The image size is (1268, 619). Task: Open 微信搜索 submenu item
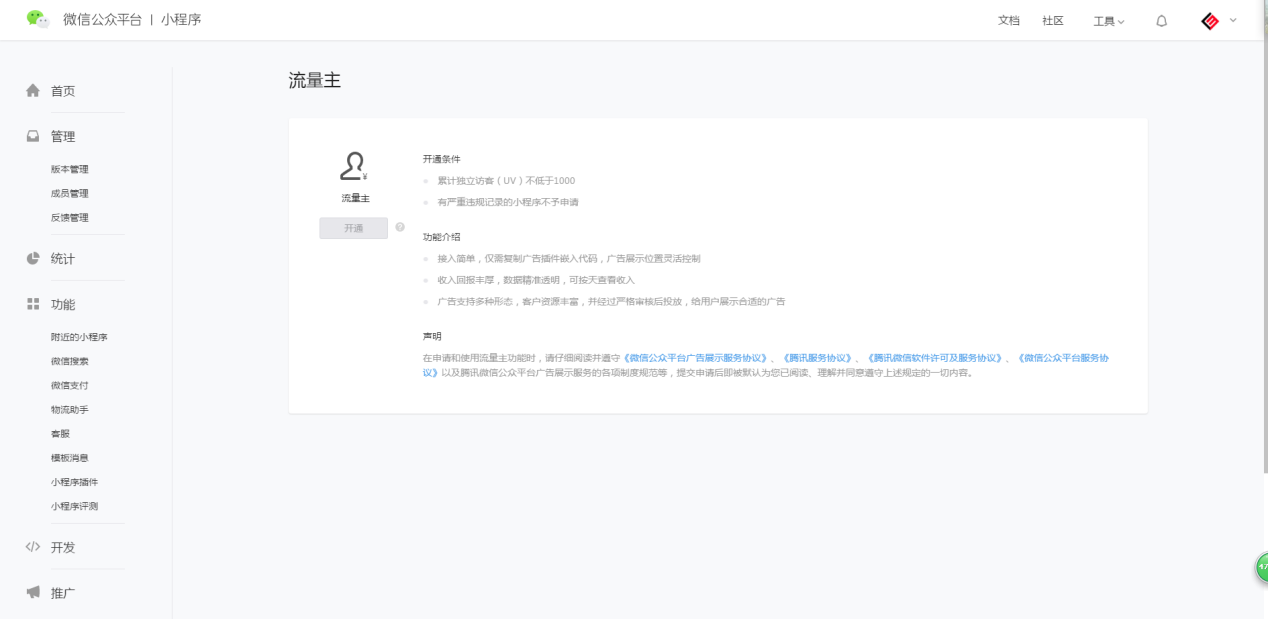tap(70, 361)
